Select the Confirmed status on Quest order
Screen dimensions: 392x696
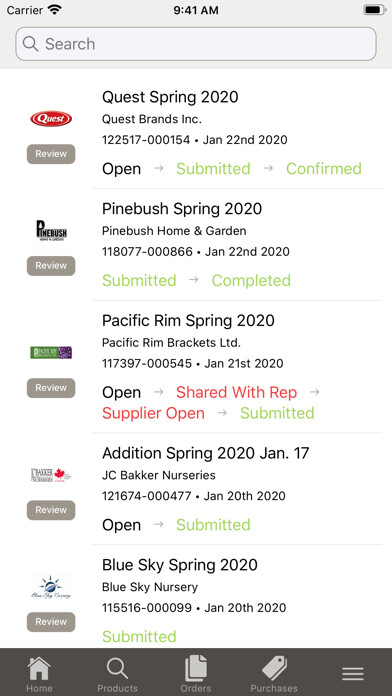[324, 169]
